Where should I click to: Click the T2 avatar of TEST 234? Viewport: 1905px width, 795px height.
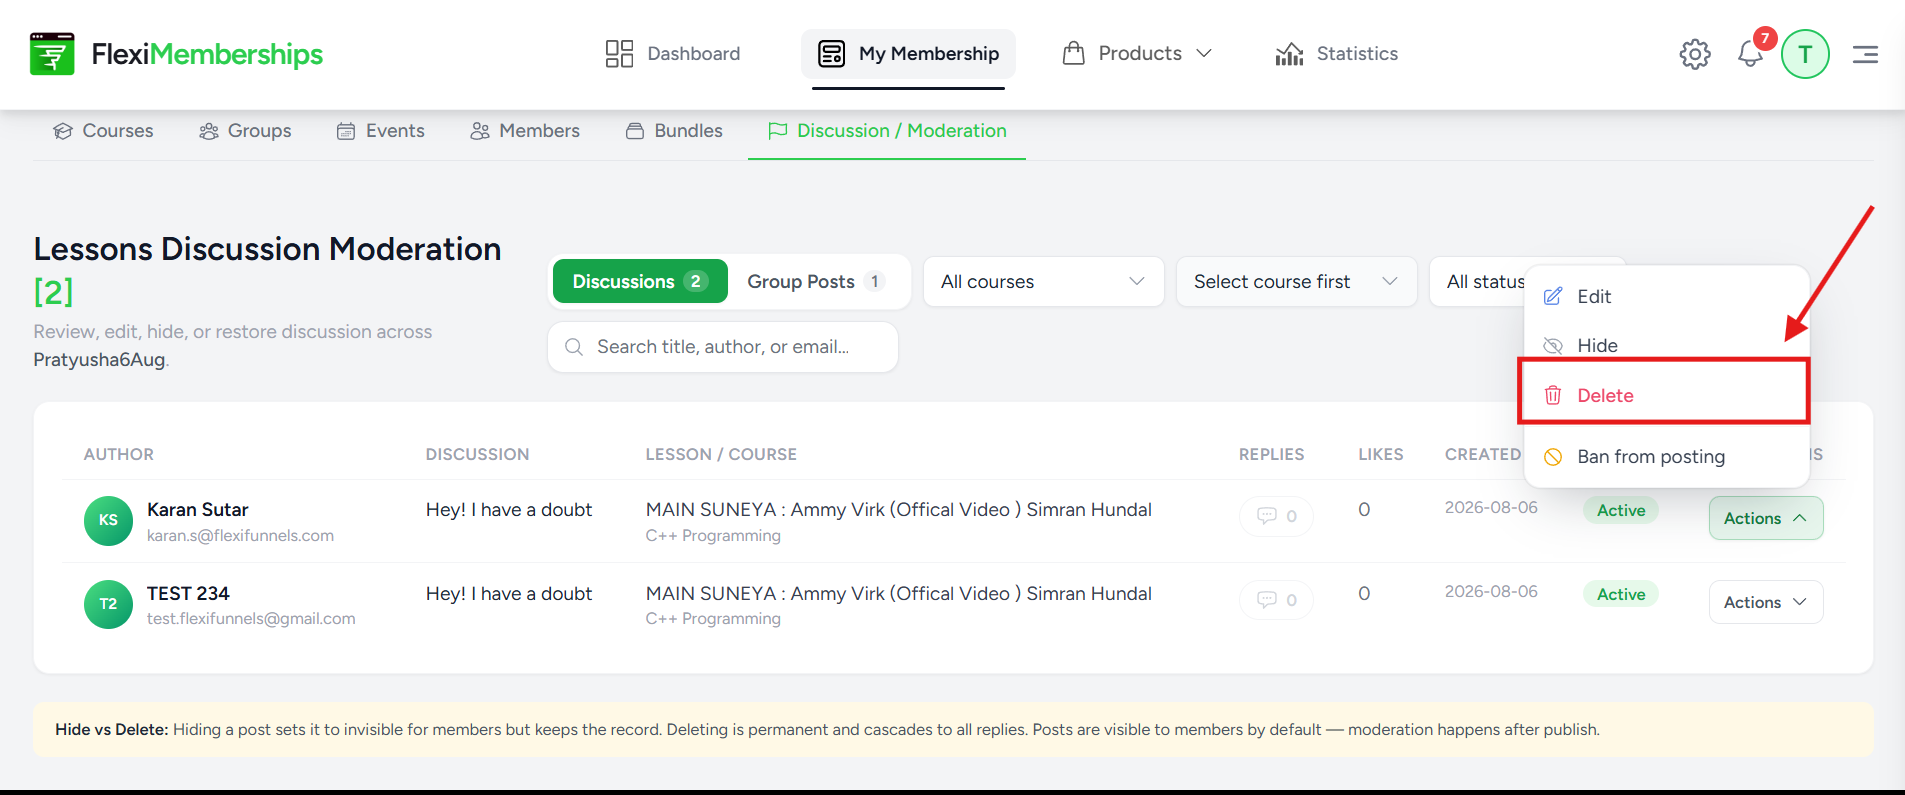[x=108, y=604]
